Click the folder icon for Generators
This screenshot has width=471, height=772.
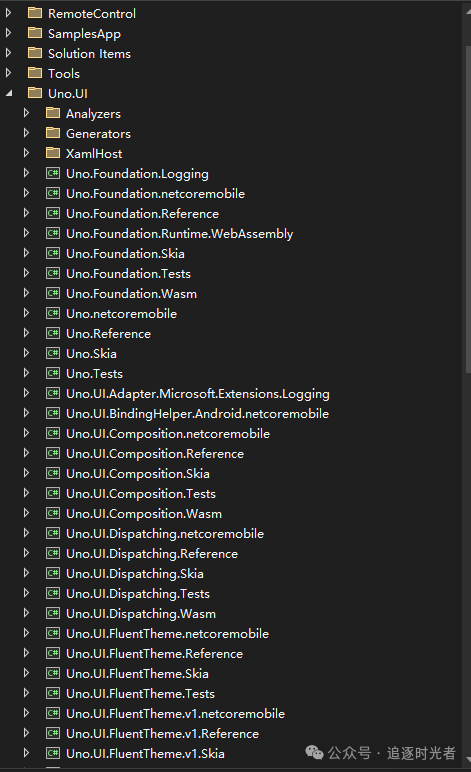pos(53,133)
